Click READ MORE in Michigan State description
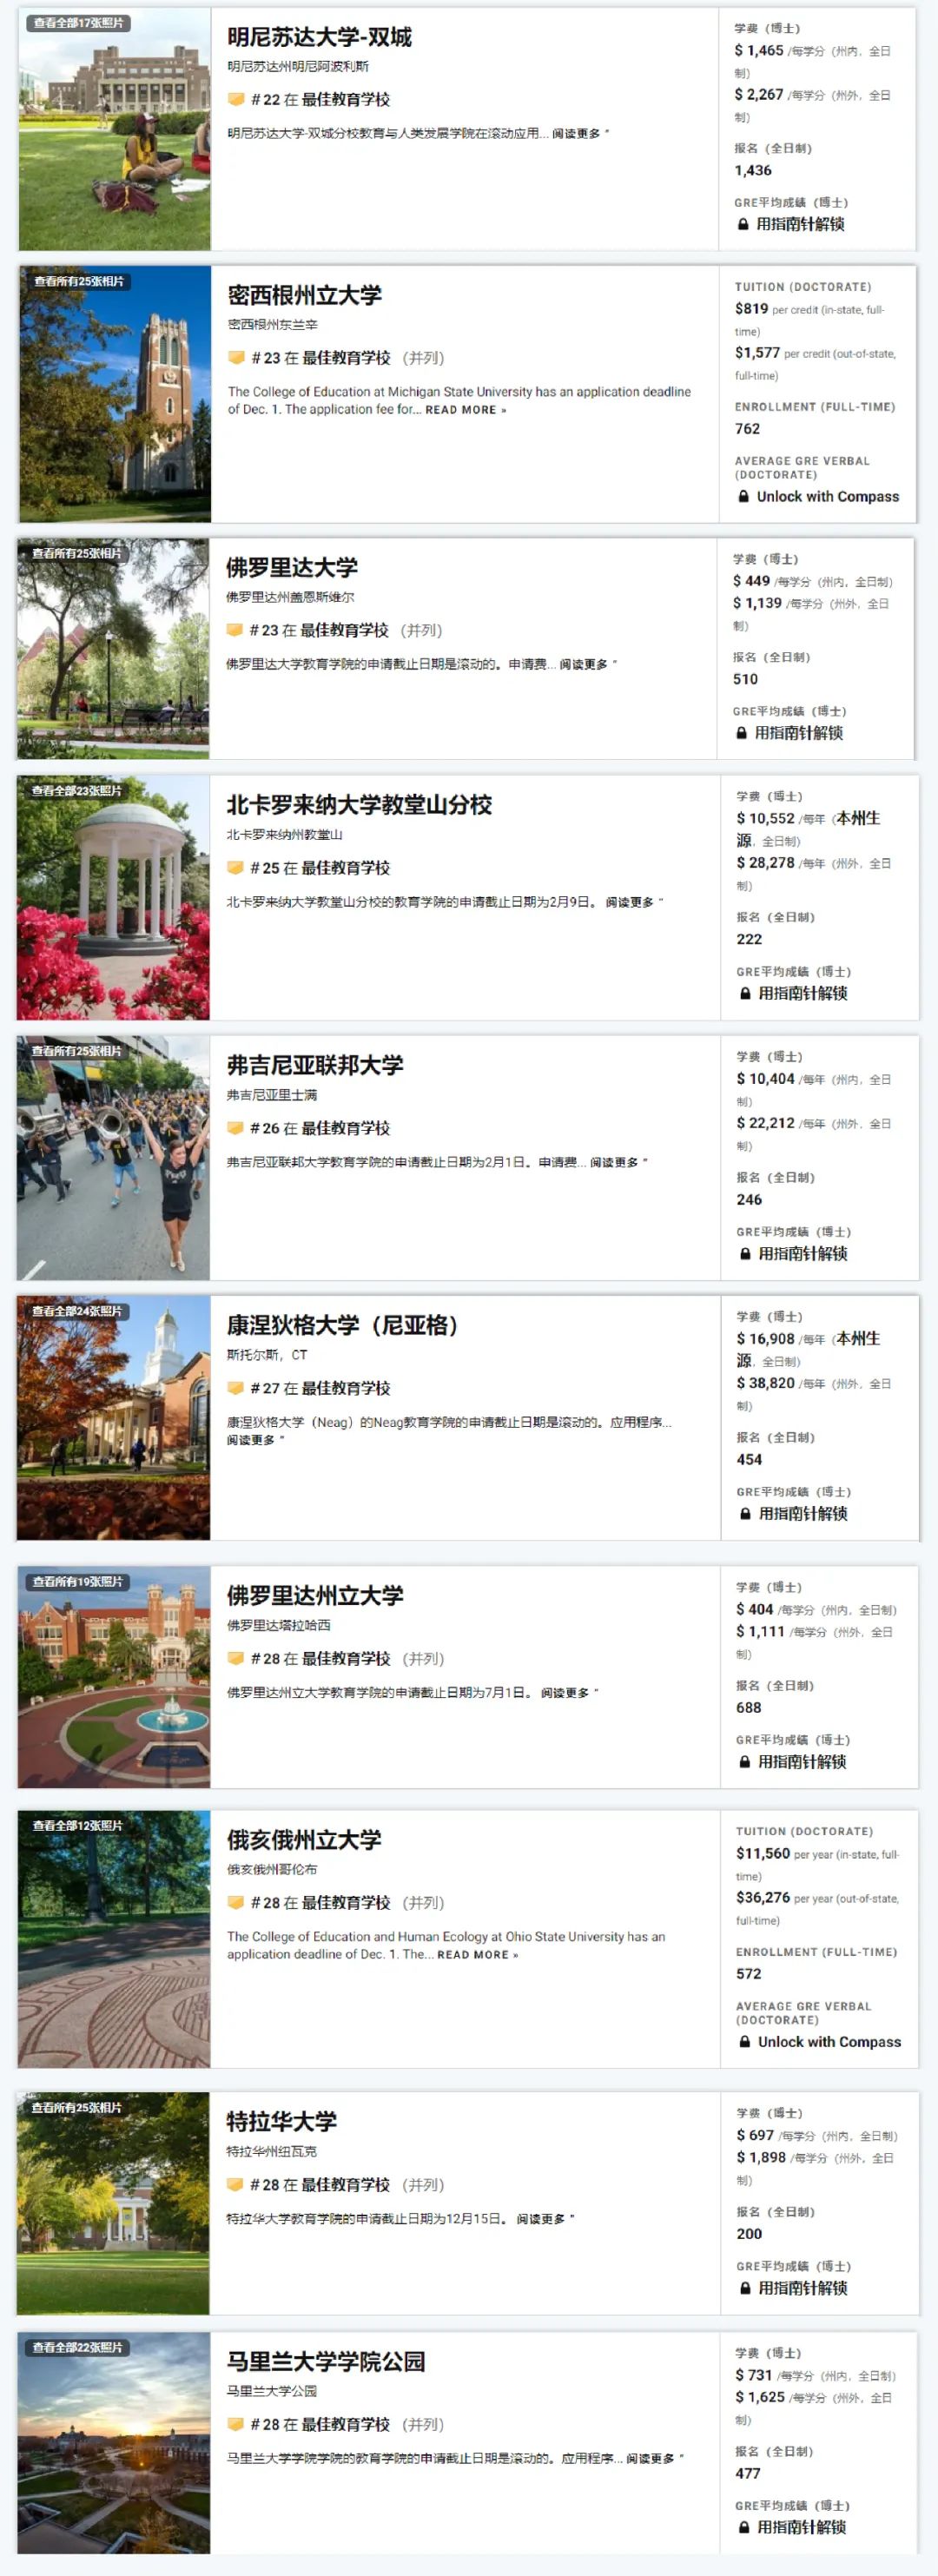Image resolution: width=938 pixels, height=2576 pixels. pos(466,409)
